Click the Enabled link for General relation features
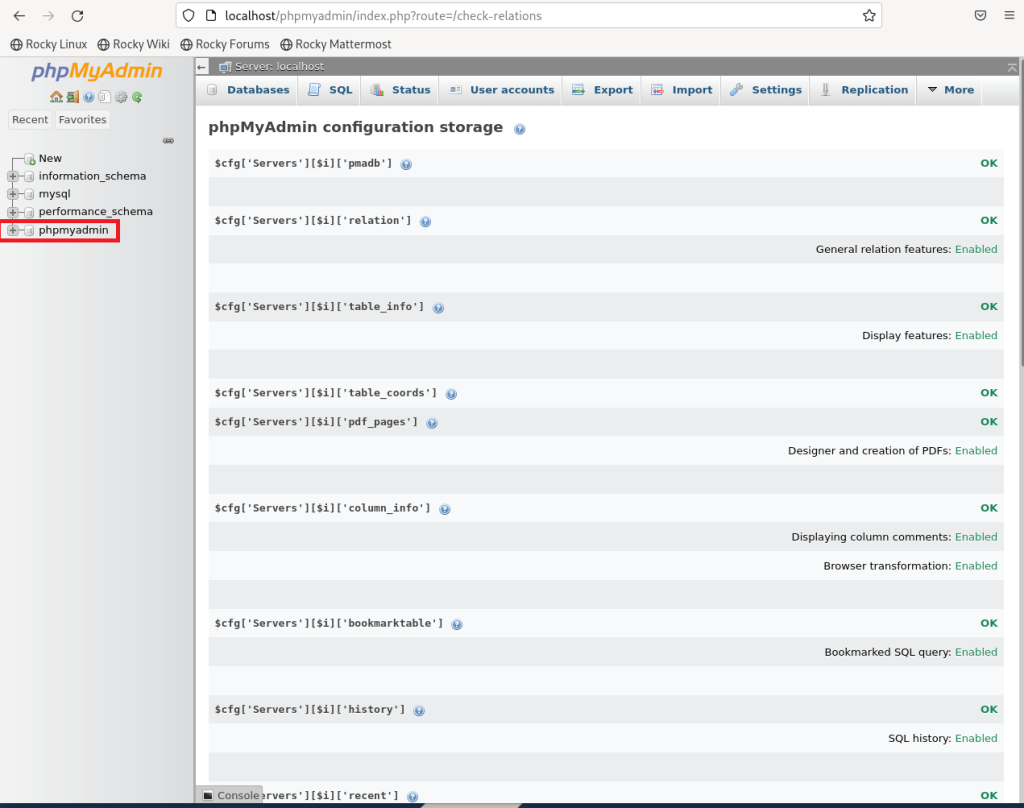Screen dimensions: 1024x808 pos(976,249)
